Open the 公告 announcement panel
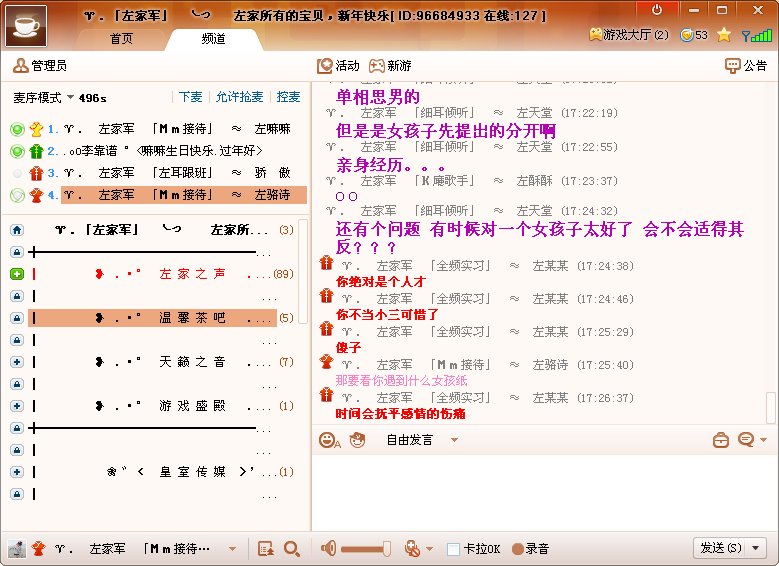779x566 pixels. coord(746,65)
